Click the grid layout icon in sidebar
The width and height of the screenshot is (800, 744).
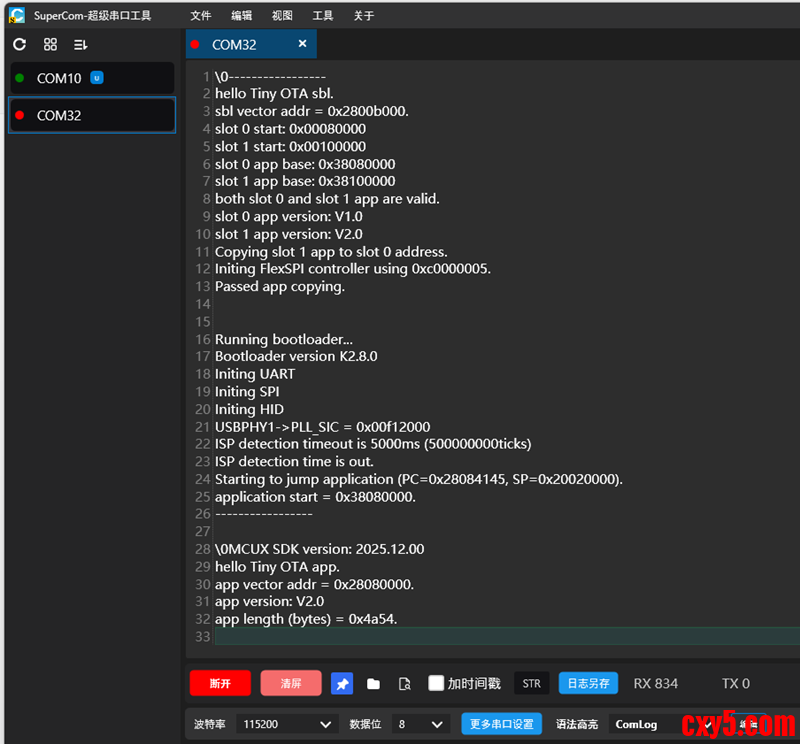[x=50, y=45]
